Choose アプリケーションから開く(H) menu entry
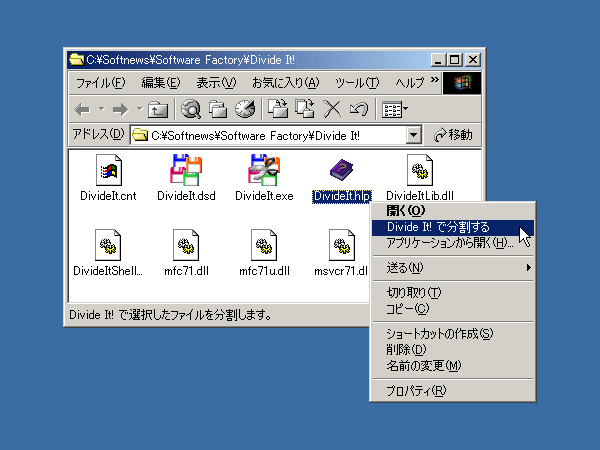 (453, 243)
